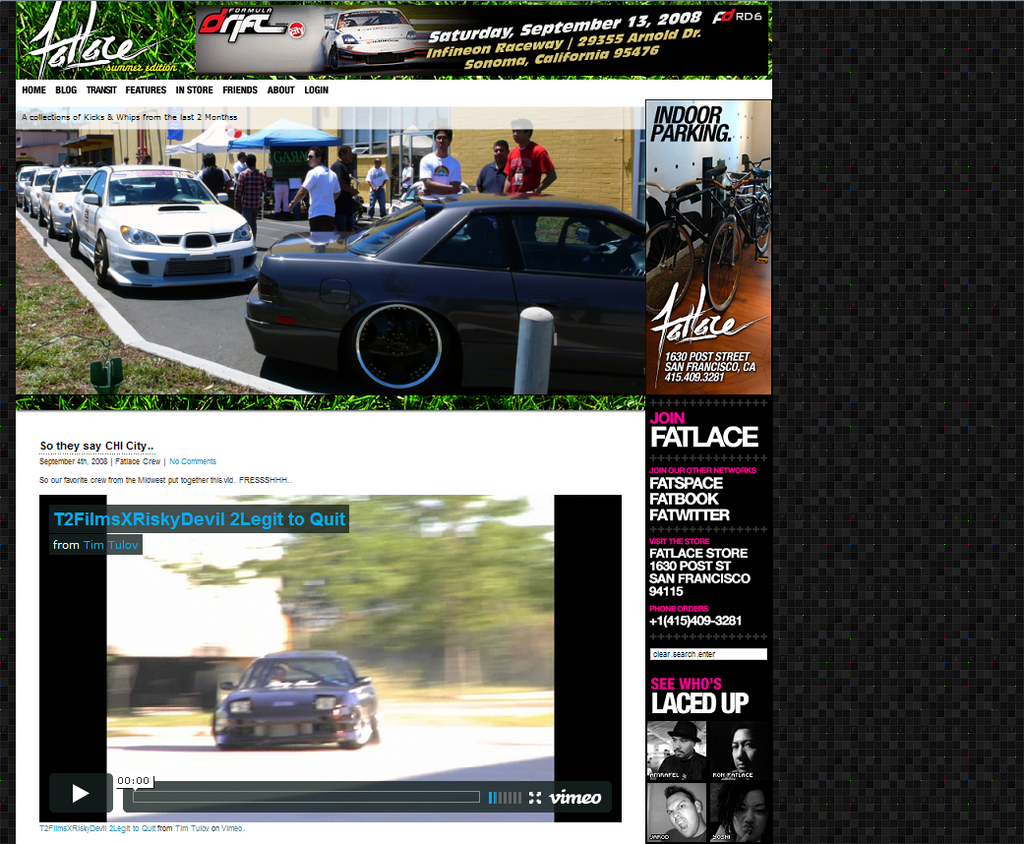
Task: Open the Formula Drift banner ad
Action: (x=482, y=39)
